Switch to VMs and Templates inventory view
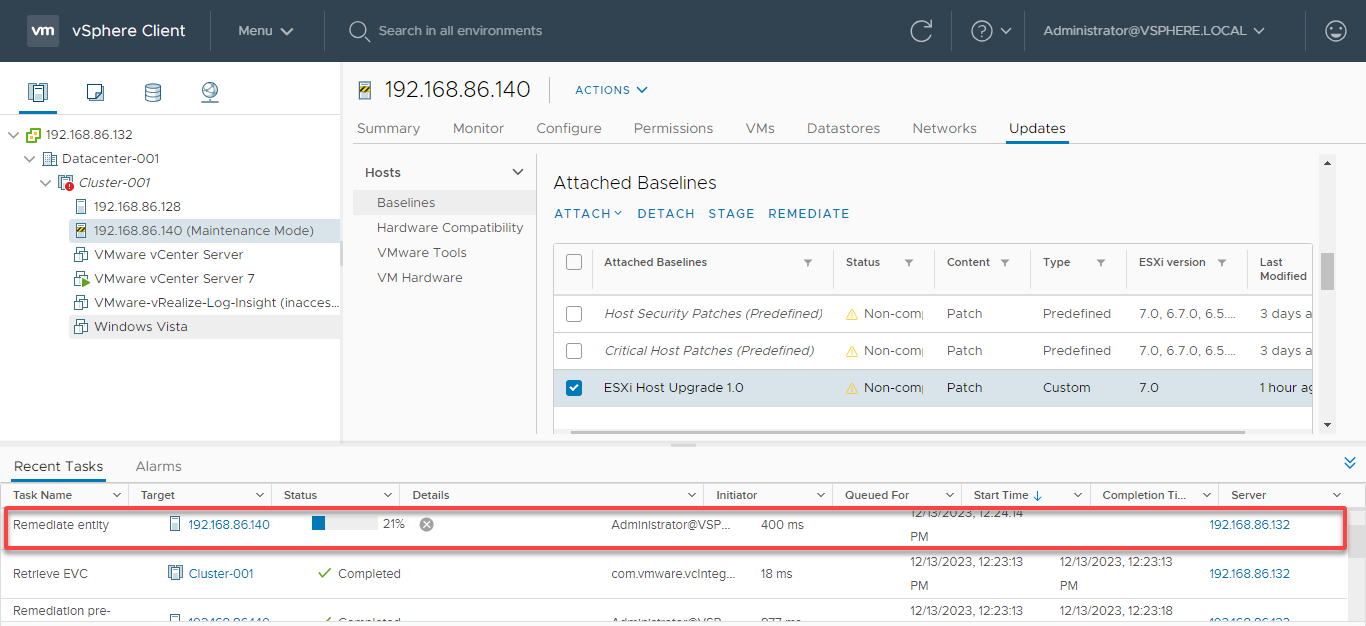 click(95, 93)
